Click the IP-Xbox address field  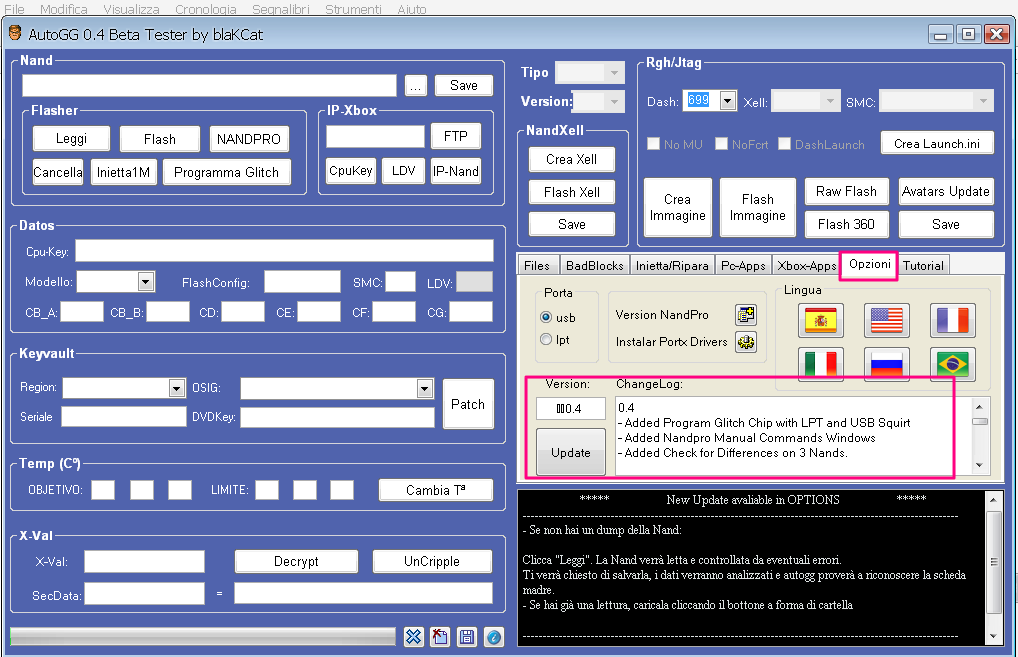375,136
